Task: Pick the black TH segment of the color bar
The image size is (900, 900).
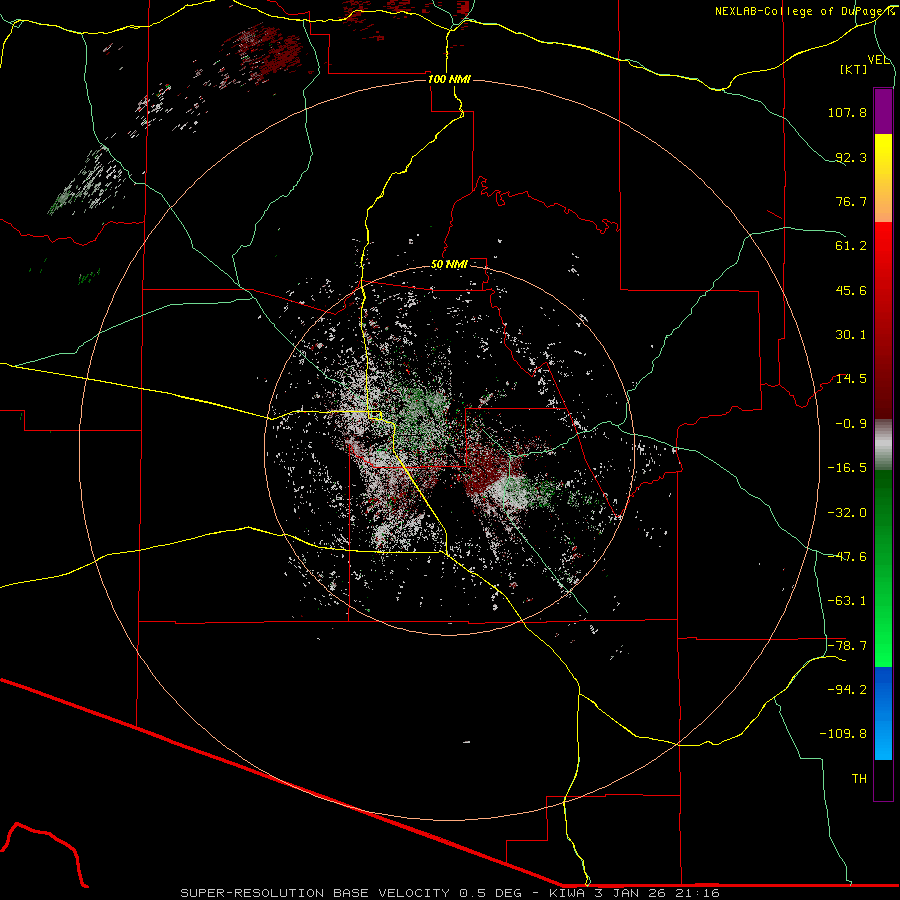Action: (883, 780)
